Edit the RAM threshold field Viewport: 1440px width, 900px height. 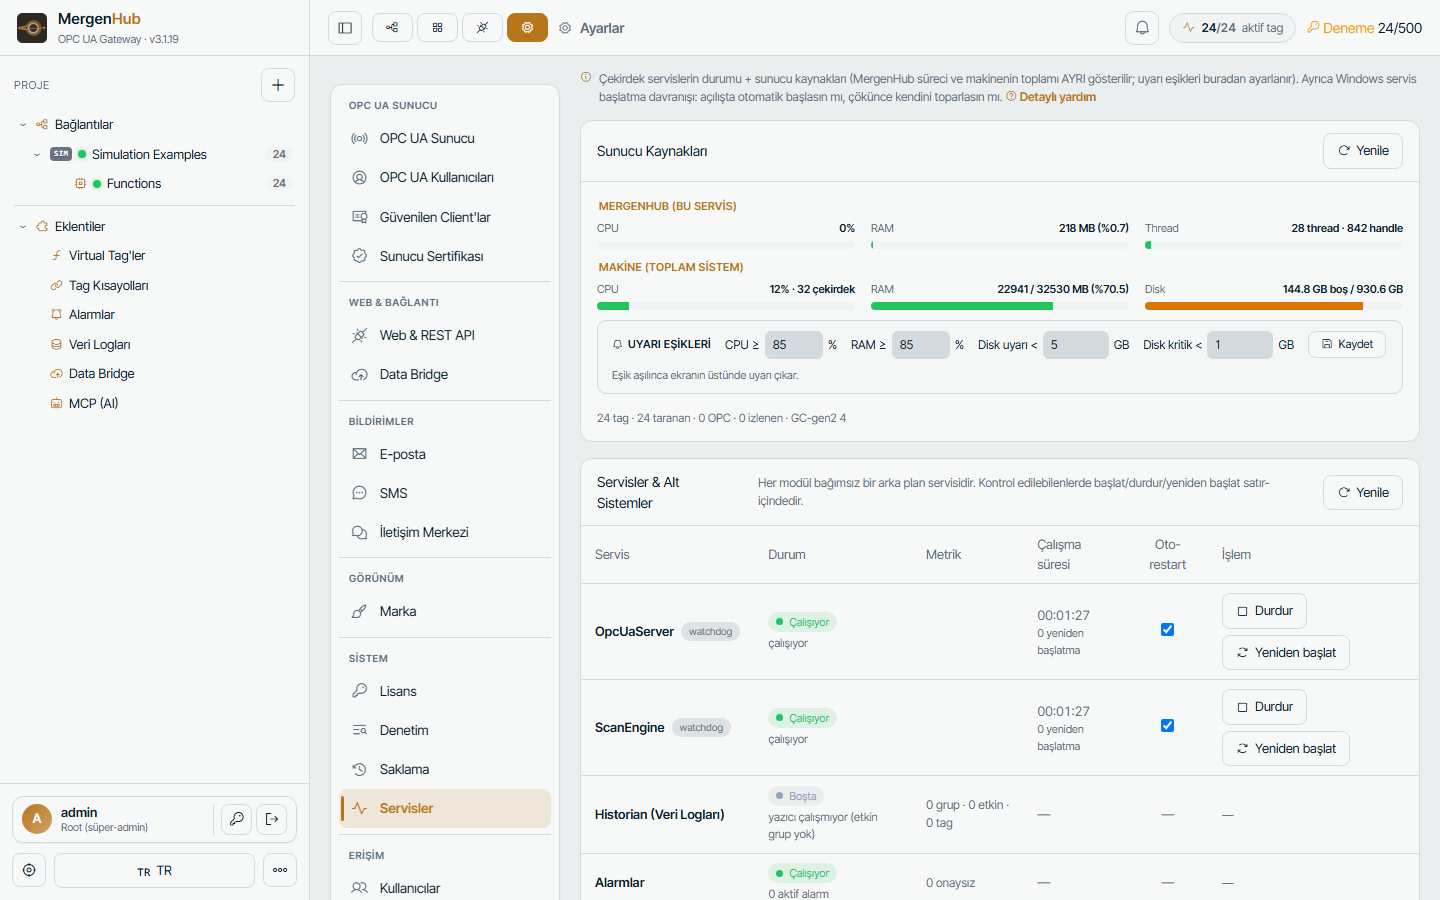[920, 345]
